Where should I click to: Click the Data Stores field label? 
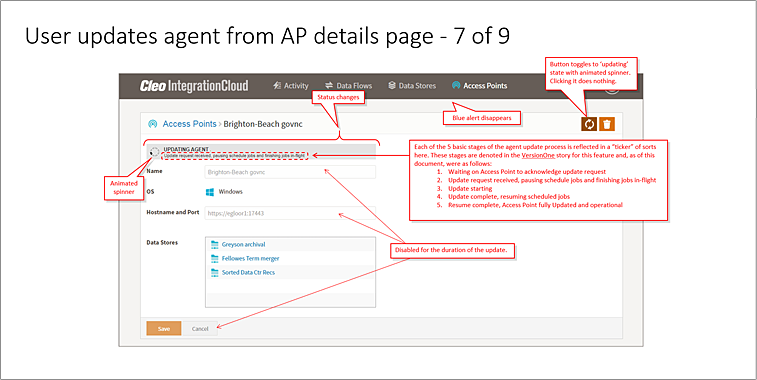162,242
